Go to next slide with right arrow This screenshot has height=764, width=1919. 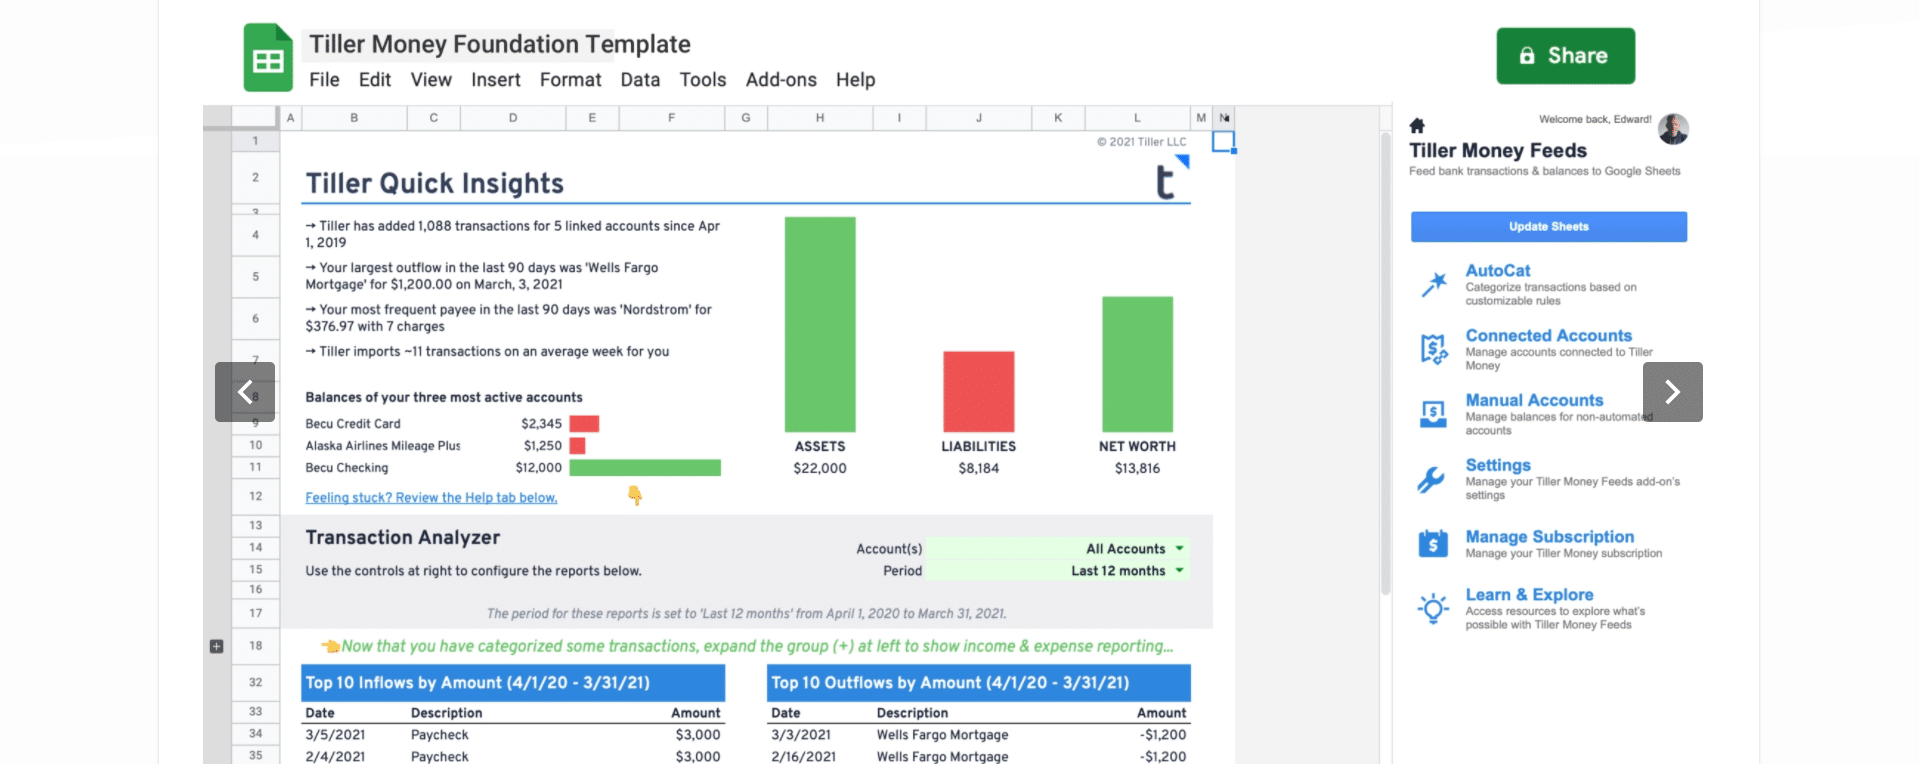[x=1672, y=392]
